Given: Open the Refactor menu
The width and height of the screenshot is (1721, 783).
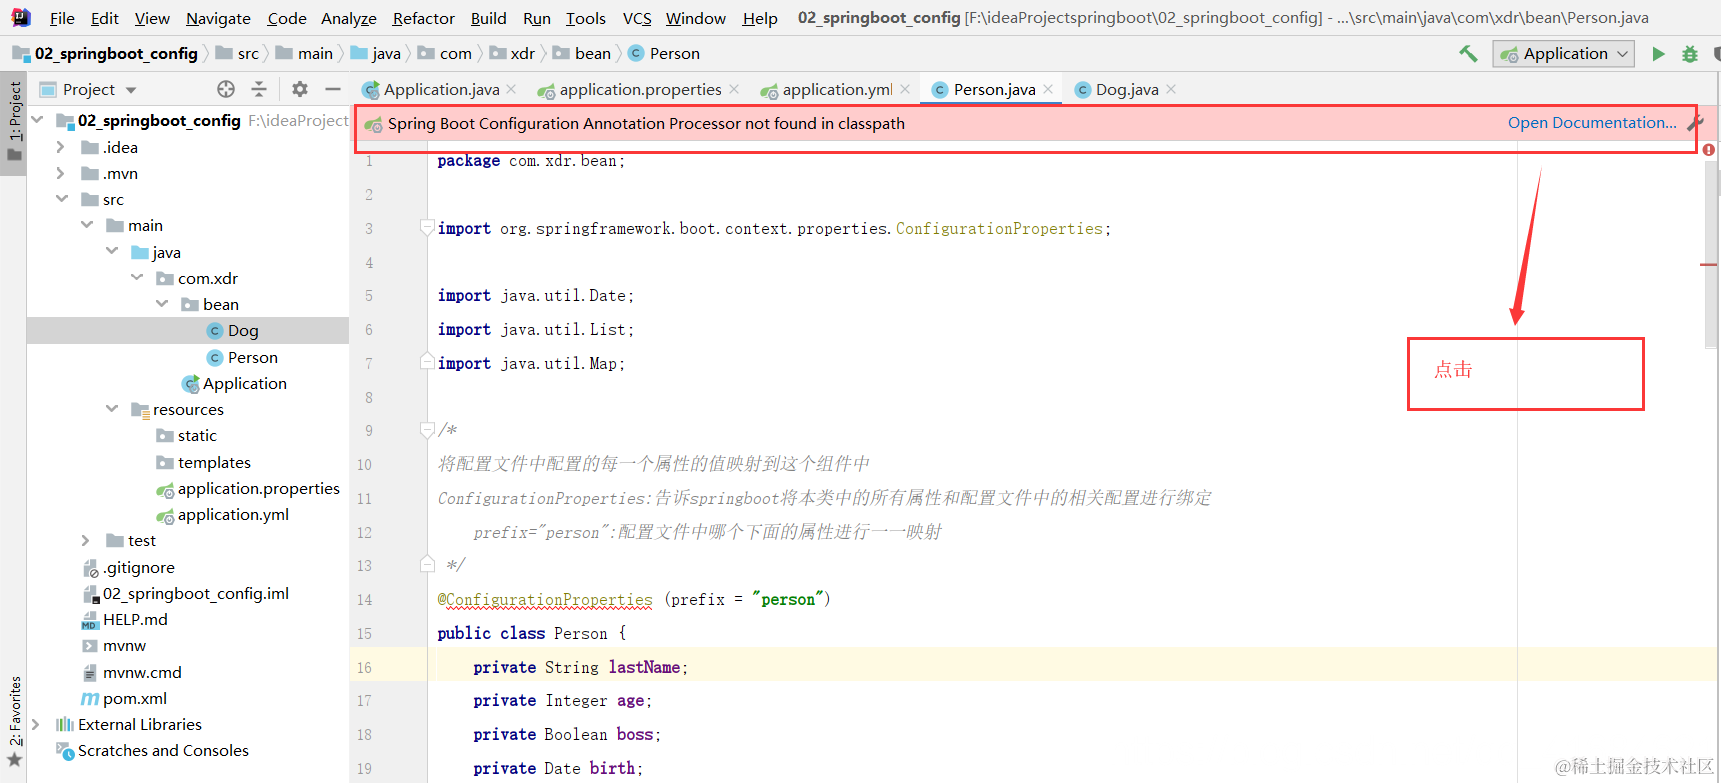Looking at the screenshot, I should point(423,18).
